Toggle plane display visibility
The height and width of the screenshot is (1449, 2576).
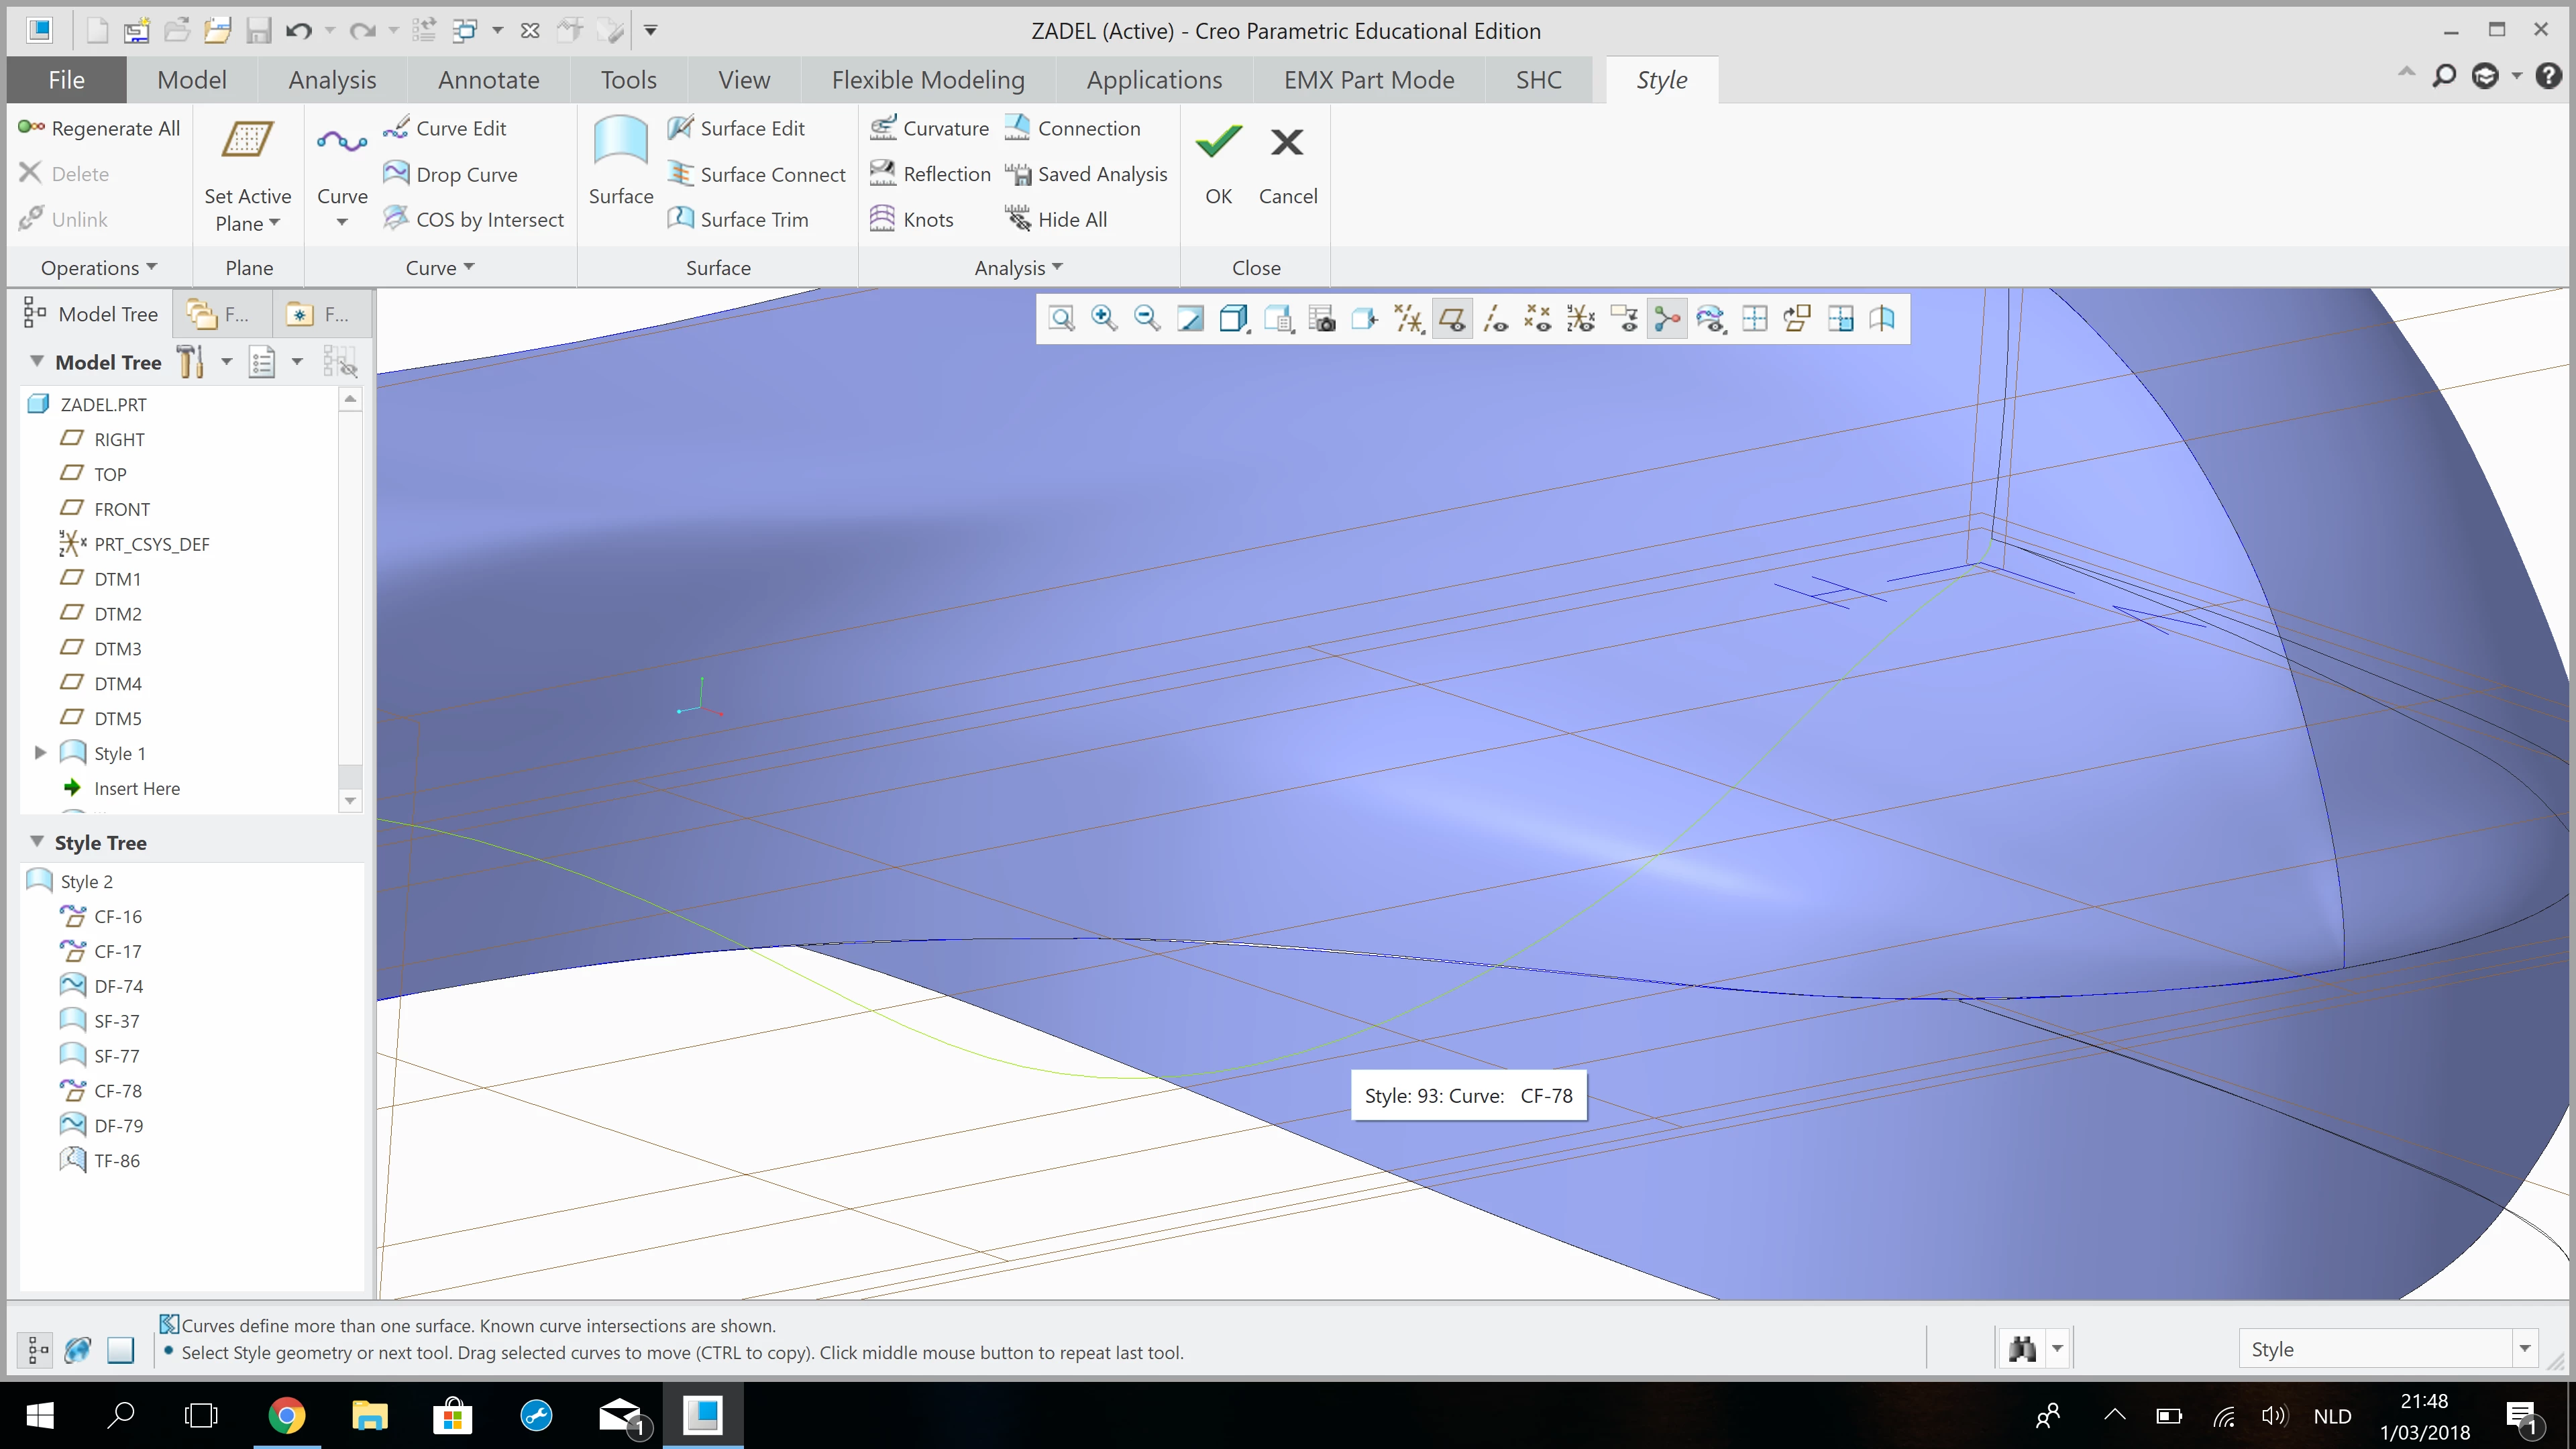[1452, 319]
